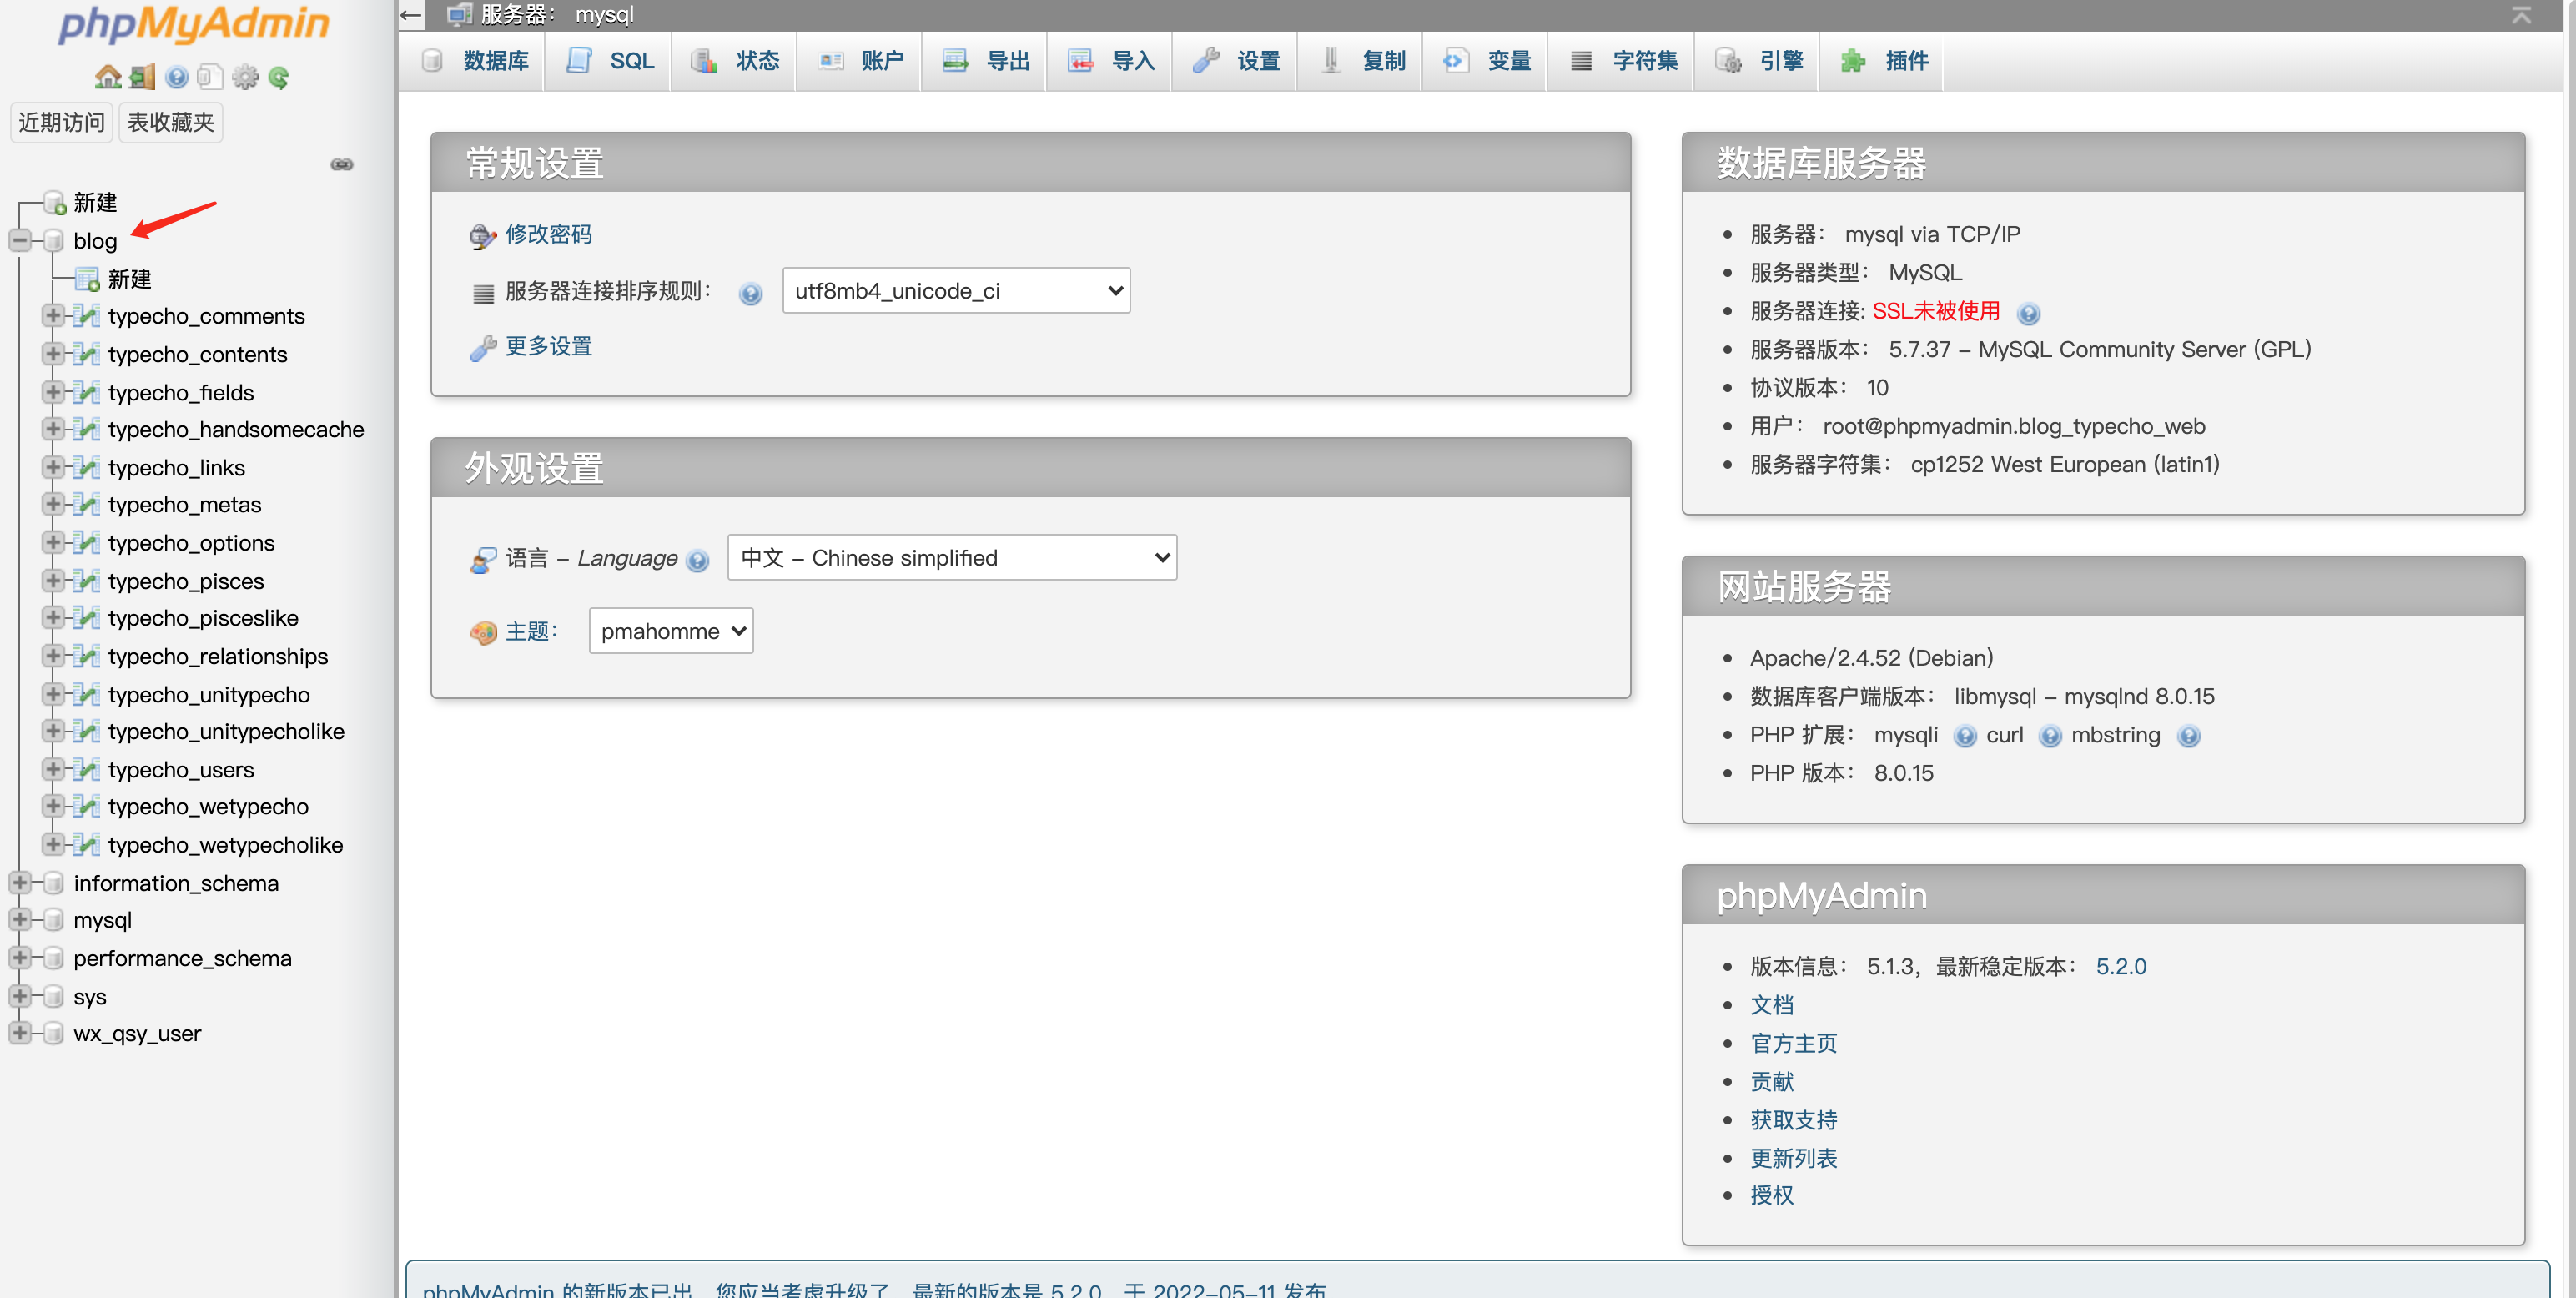Click the home icon under phpMyAdmin logo
This screenshot has height=1298, width=2576.
click(x=107, y=77)
